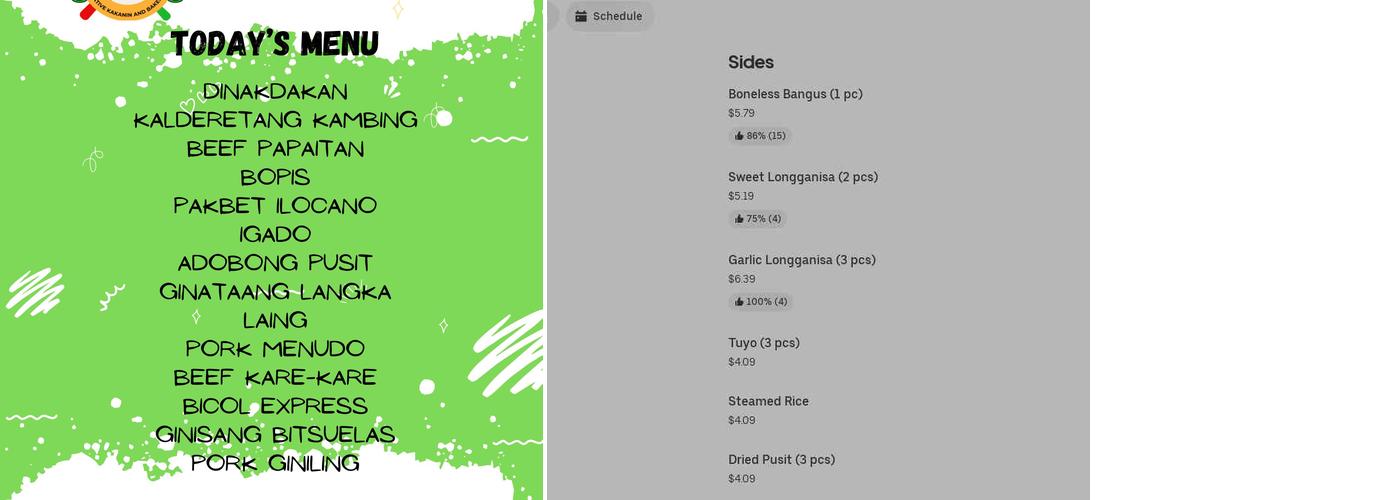Open Dried Pusit (3 pcs) item

(781, 460)
